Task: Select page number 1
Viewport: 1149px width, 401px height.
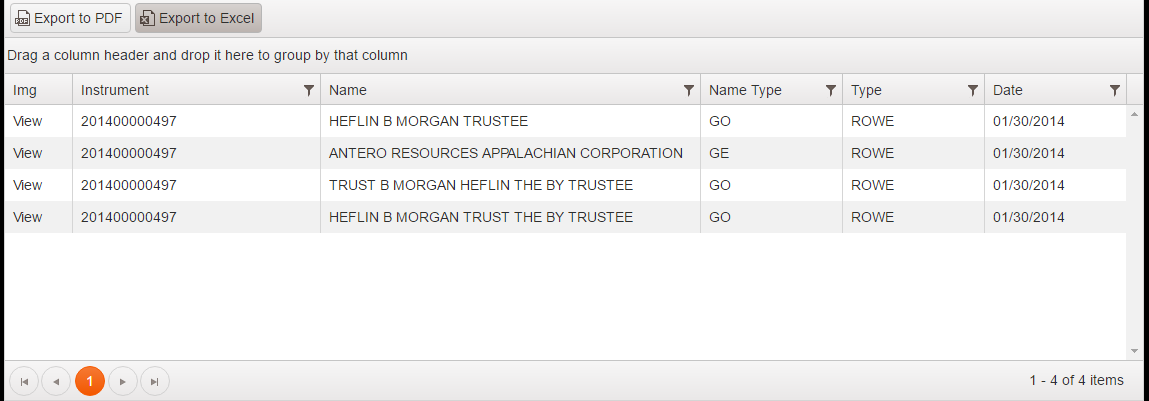Action: pyautogui.click(x=89, y=381)
